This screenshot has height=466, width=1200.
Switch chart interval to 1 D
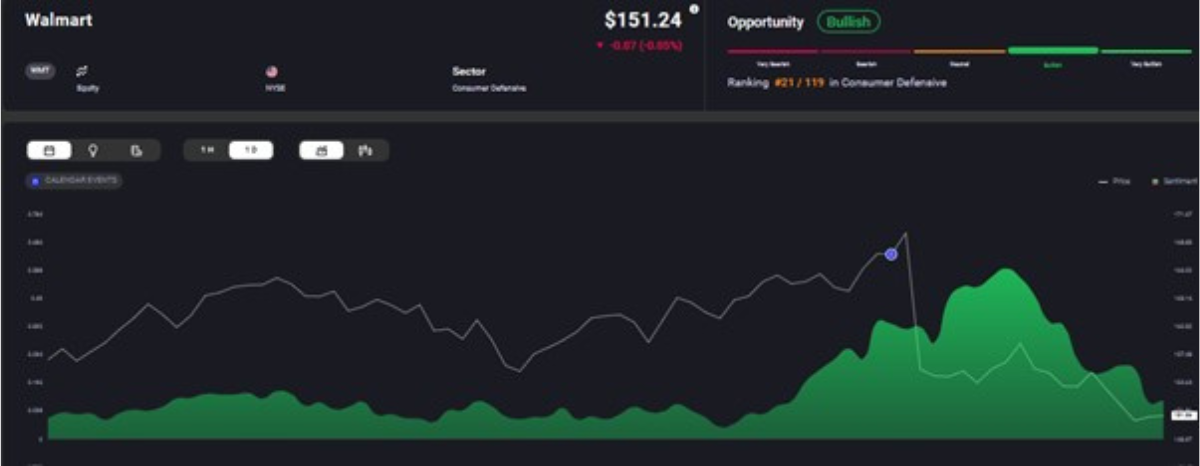(251, 150)
